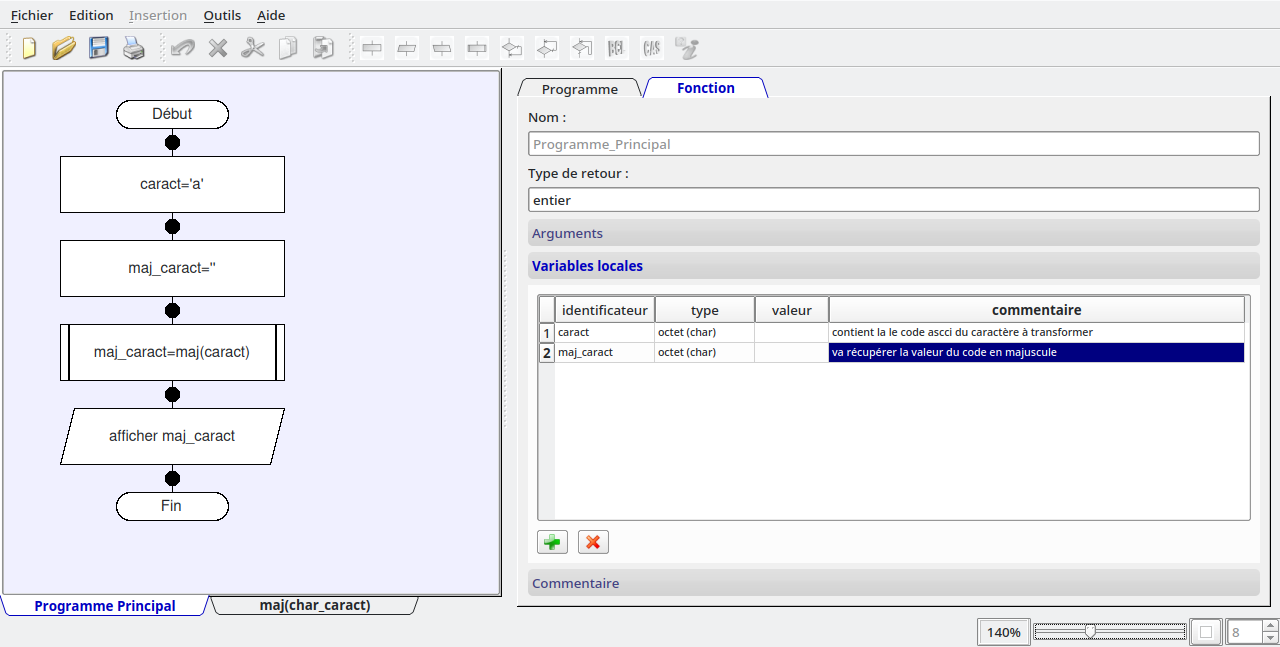The height and width of the screenshot is (647, 1280).
Task: Delete the variable with red X icon
Action: [593, 542]
